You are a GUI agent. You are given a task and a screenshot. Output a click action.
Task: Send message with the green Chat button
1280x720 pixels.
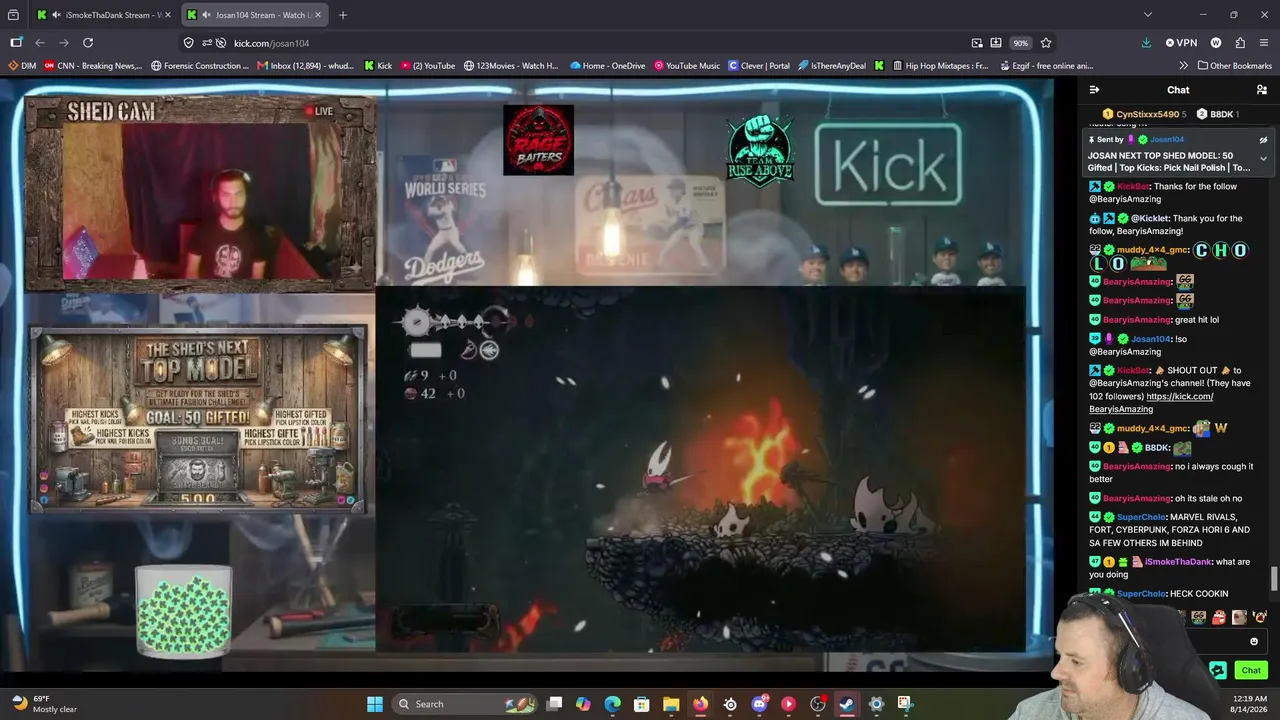[1251, 670]
